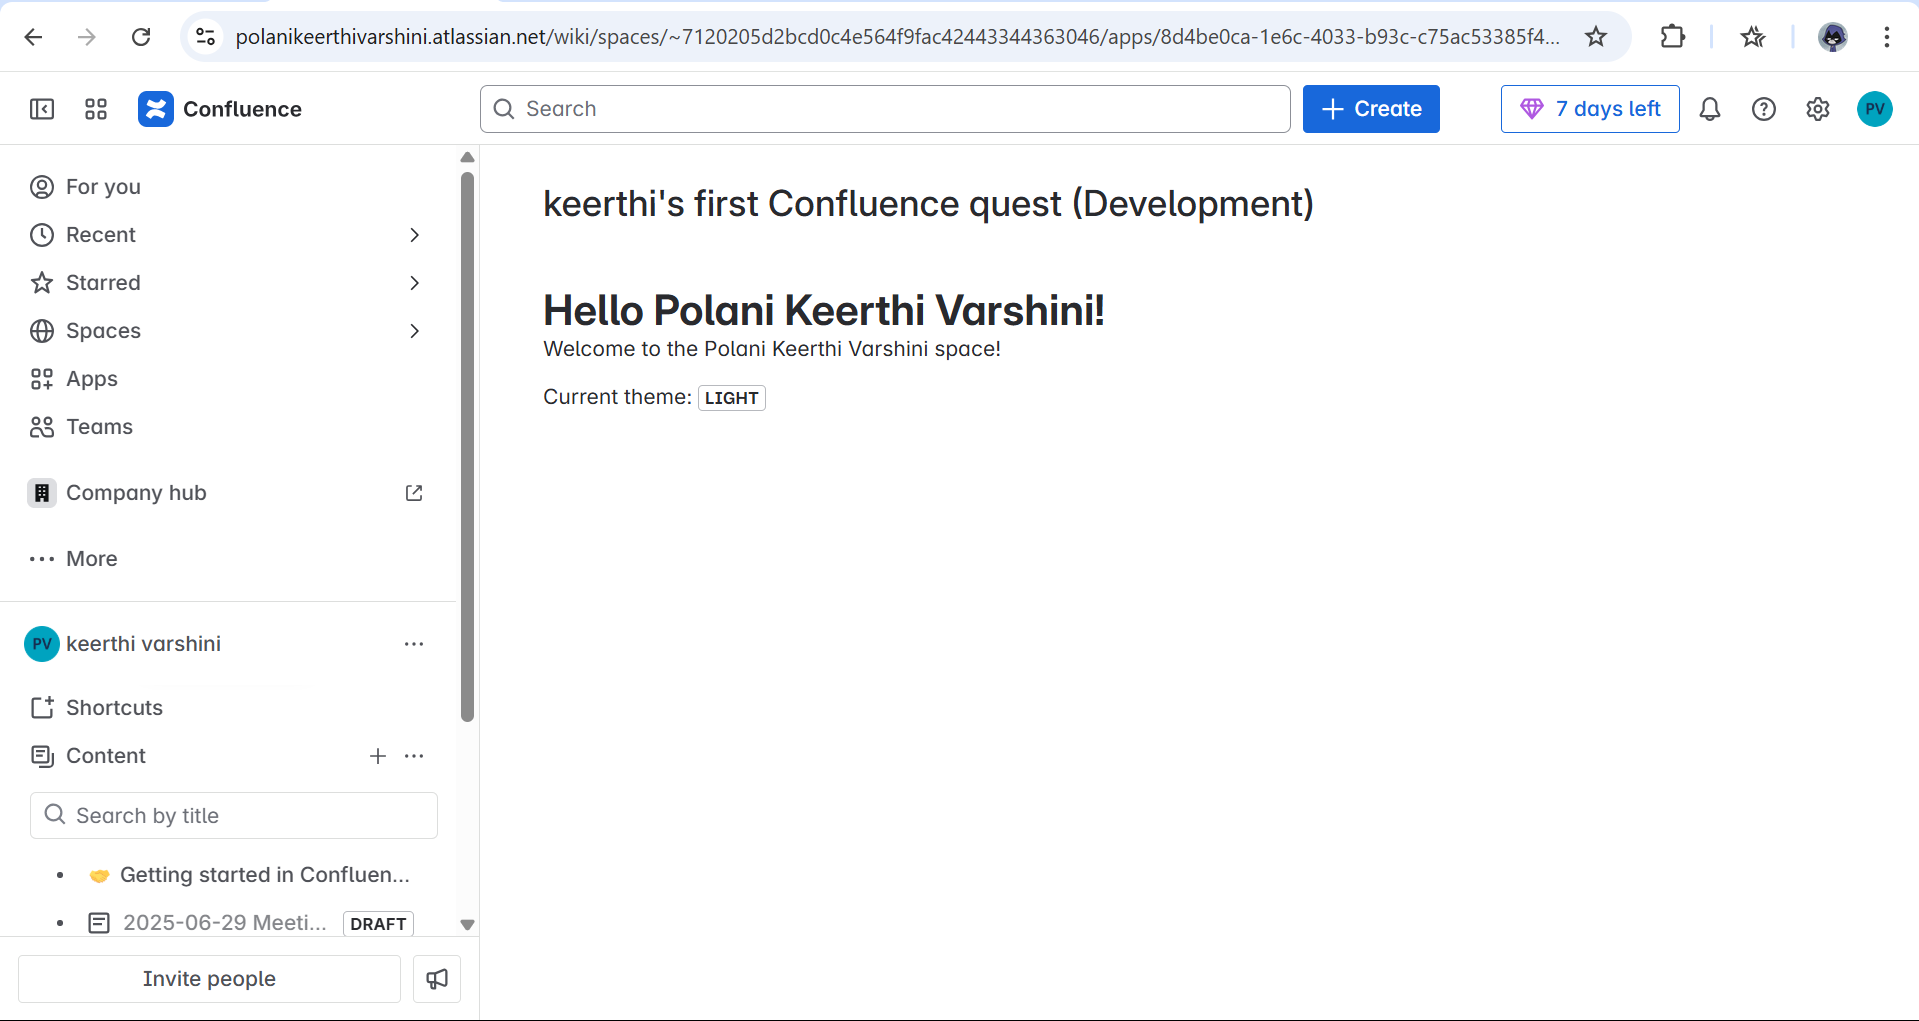This screenshot has height=1021, width=1919.
Task: Open the PV account avatar menu in the header
Action: tap(1875, 109)
